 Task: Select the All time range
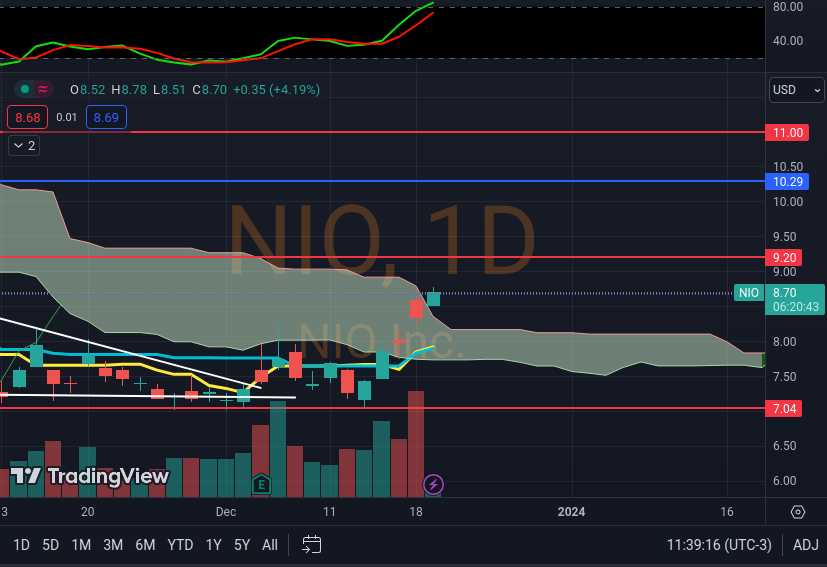point(270,544)
